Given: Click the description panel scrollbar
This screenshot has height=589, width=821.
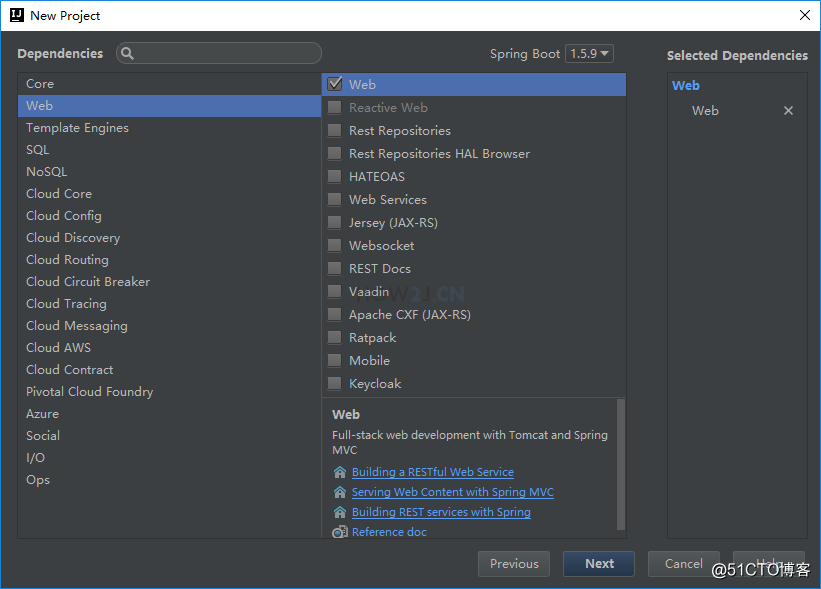Looking at the screenshot, I should 620,465.
